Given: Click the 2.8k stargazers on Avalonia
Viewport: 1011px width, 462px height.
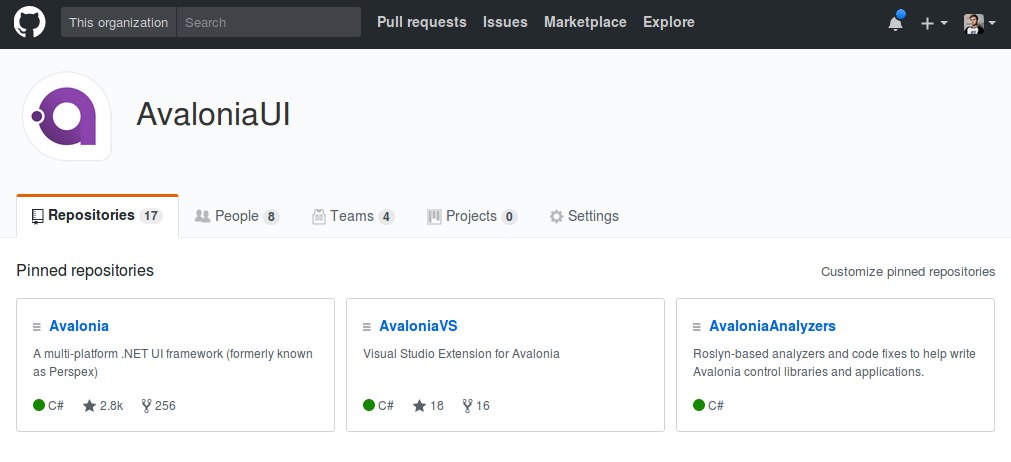Looking at the screenshot, I should tap(103, 406).
